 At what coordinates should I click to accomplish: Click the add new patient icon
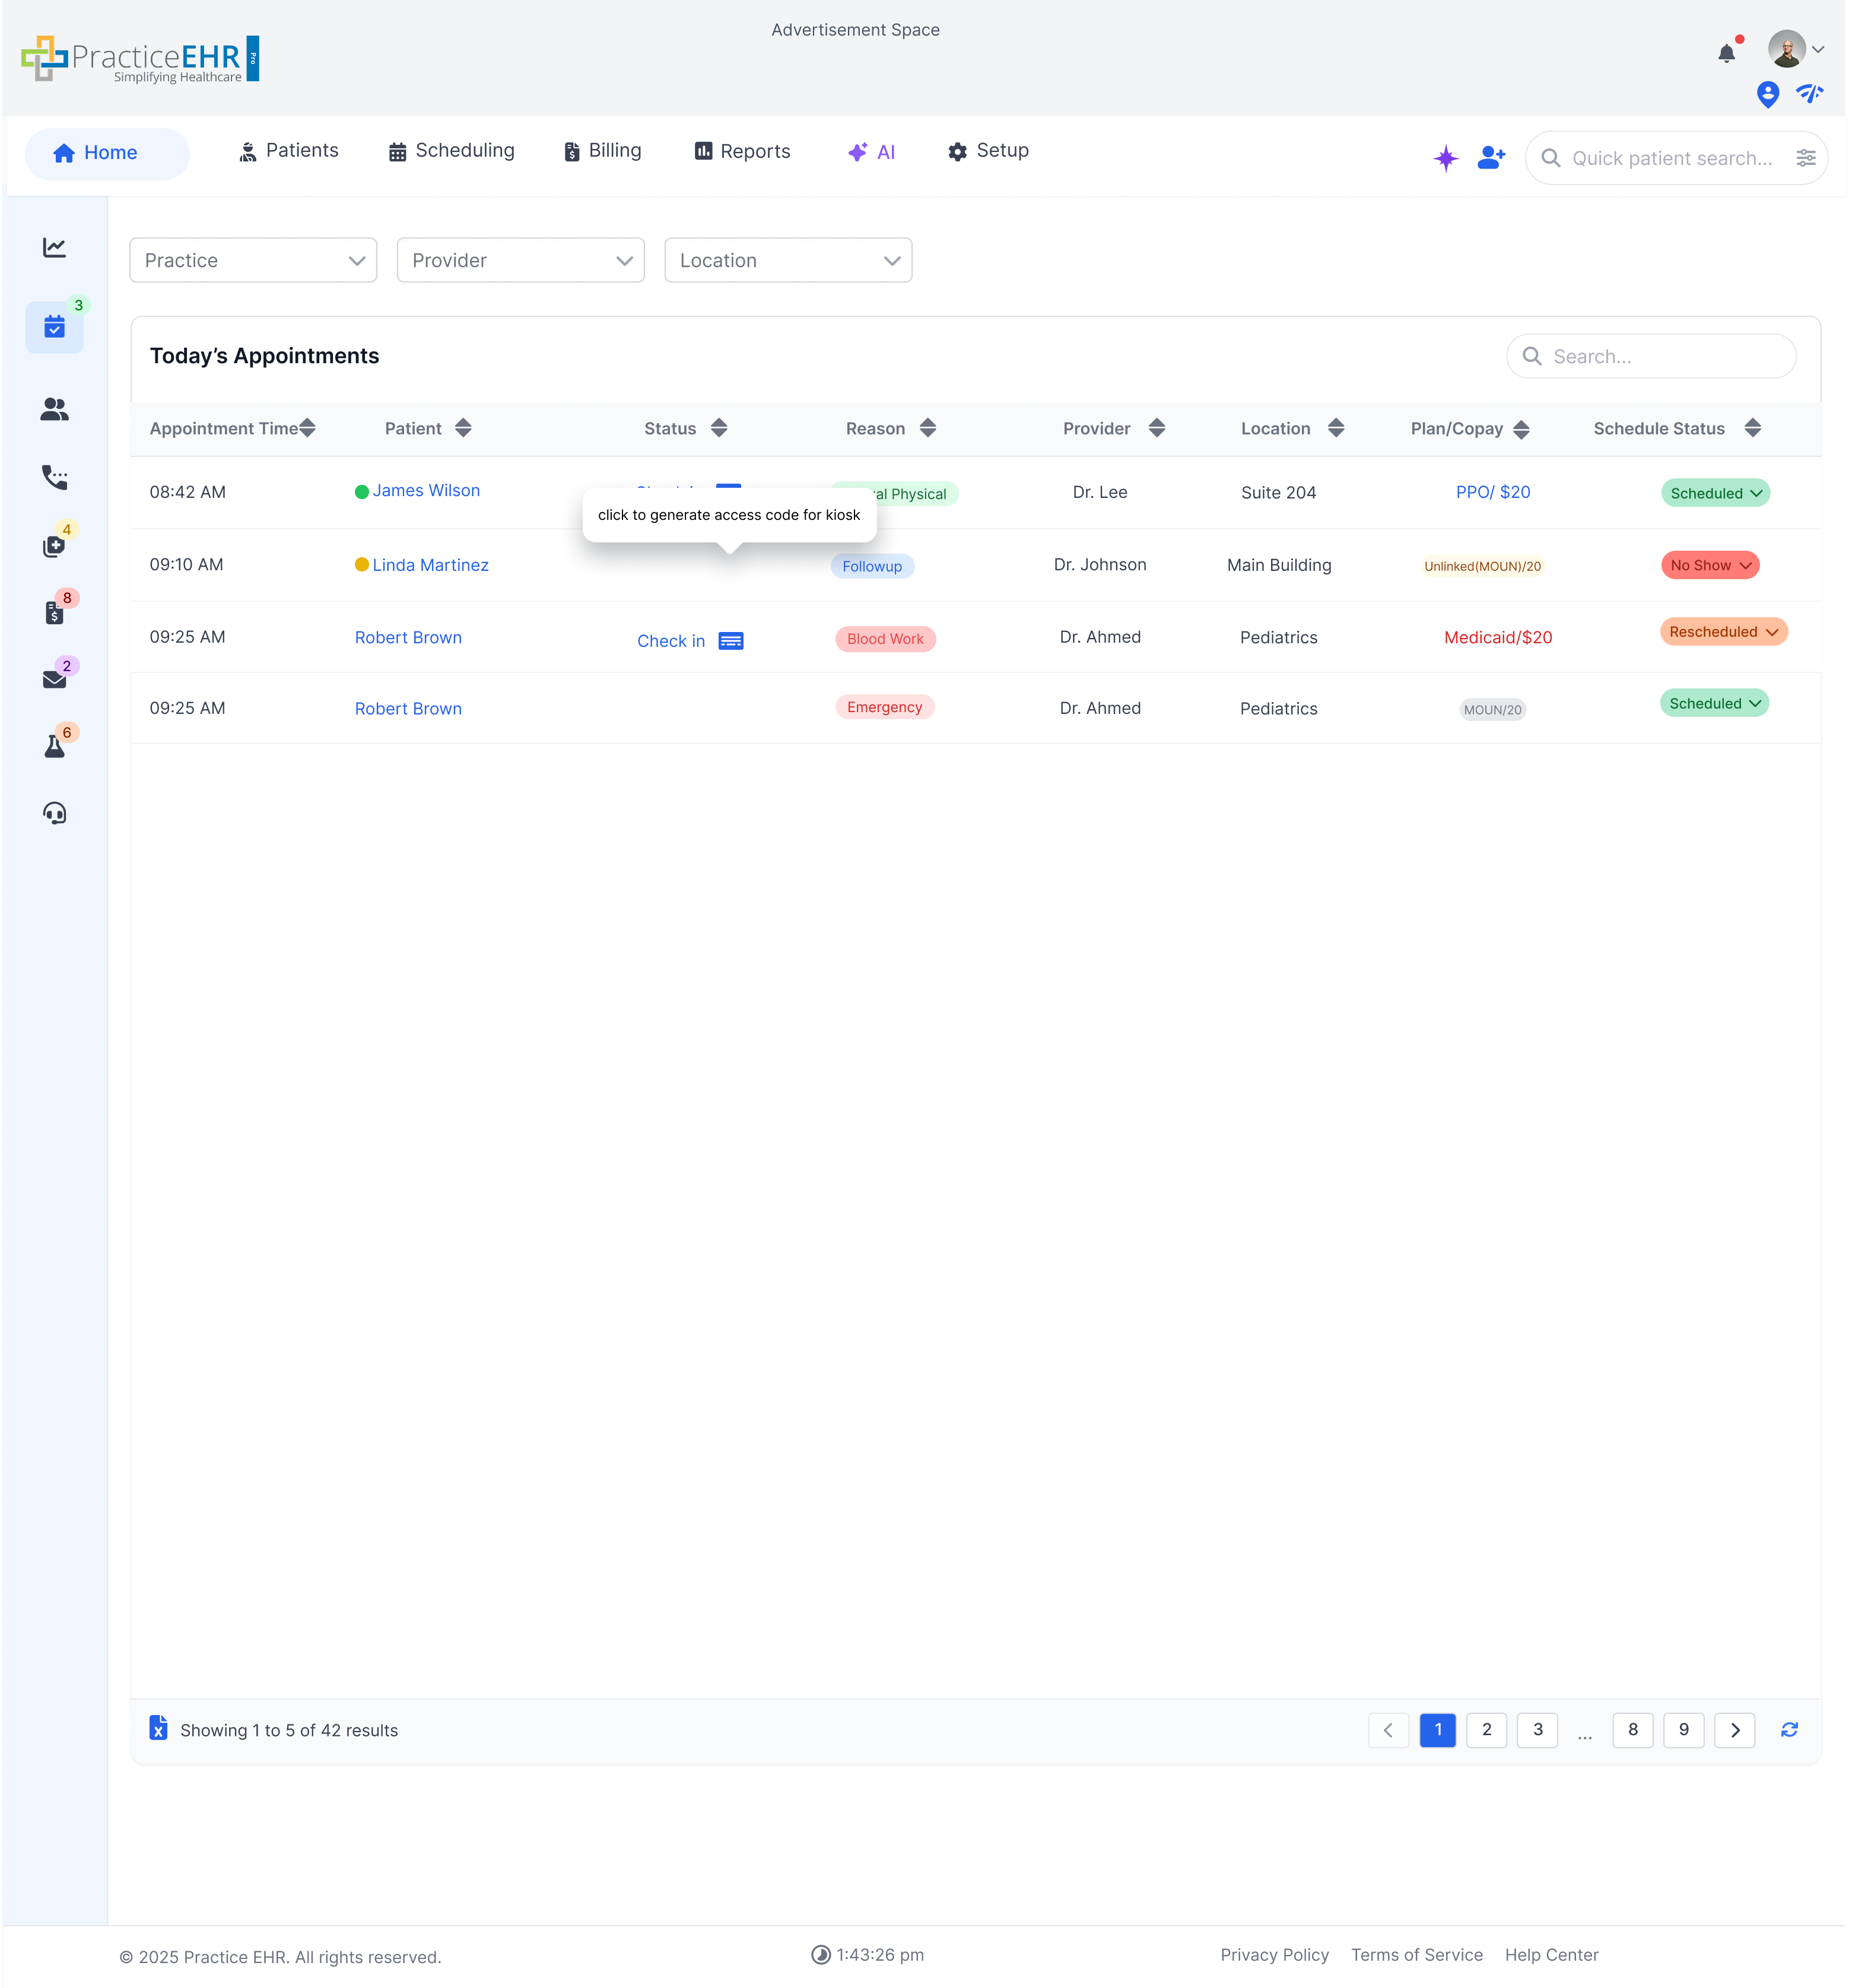click(x=1490, y=157)
